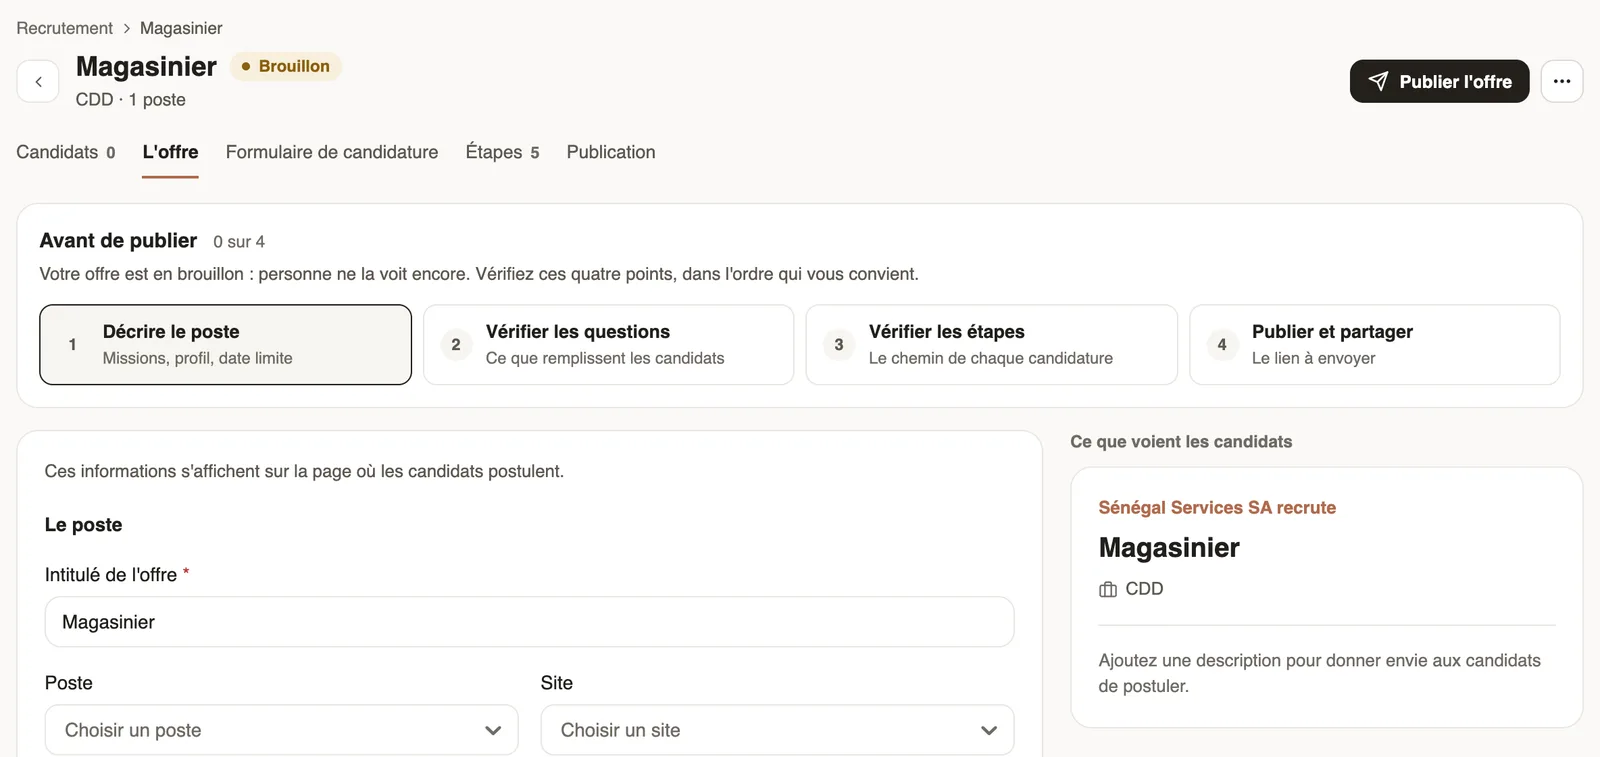Open step Publier et partager
This screenshot has width=1600, height=757.
click(1374, 344)
